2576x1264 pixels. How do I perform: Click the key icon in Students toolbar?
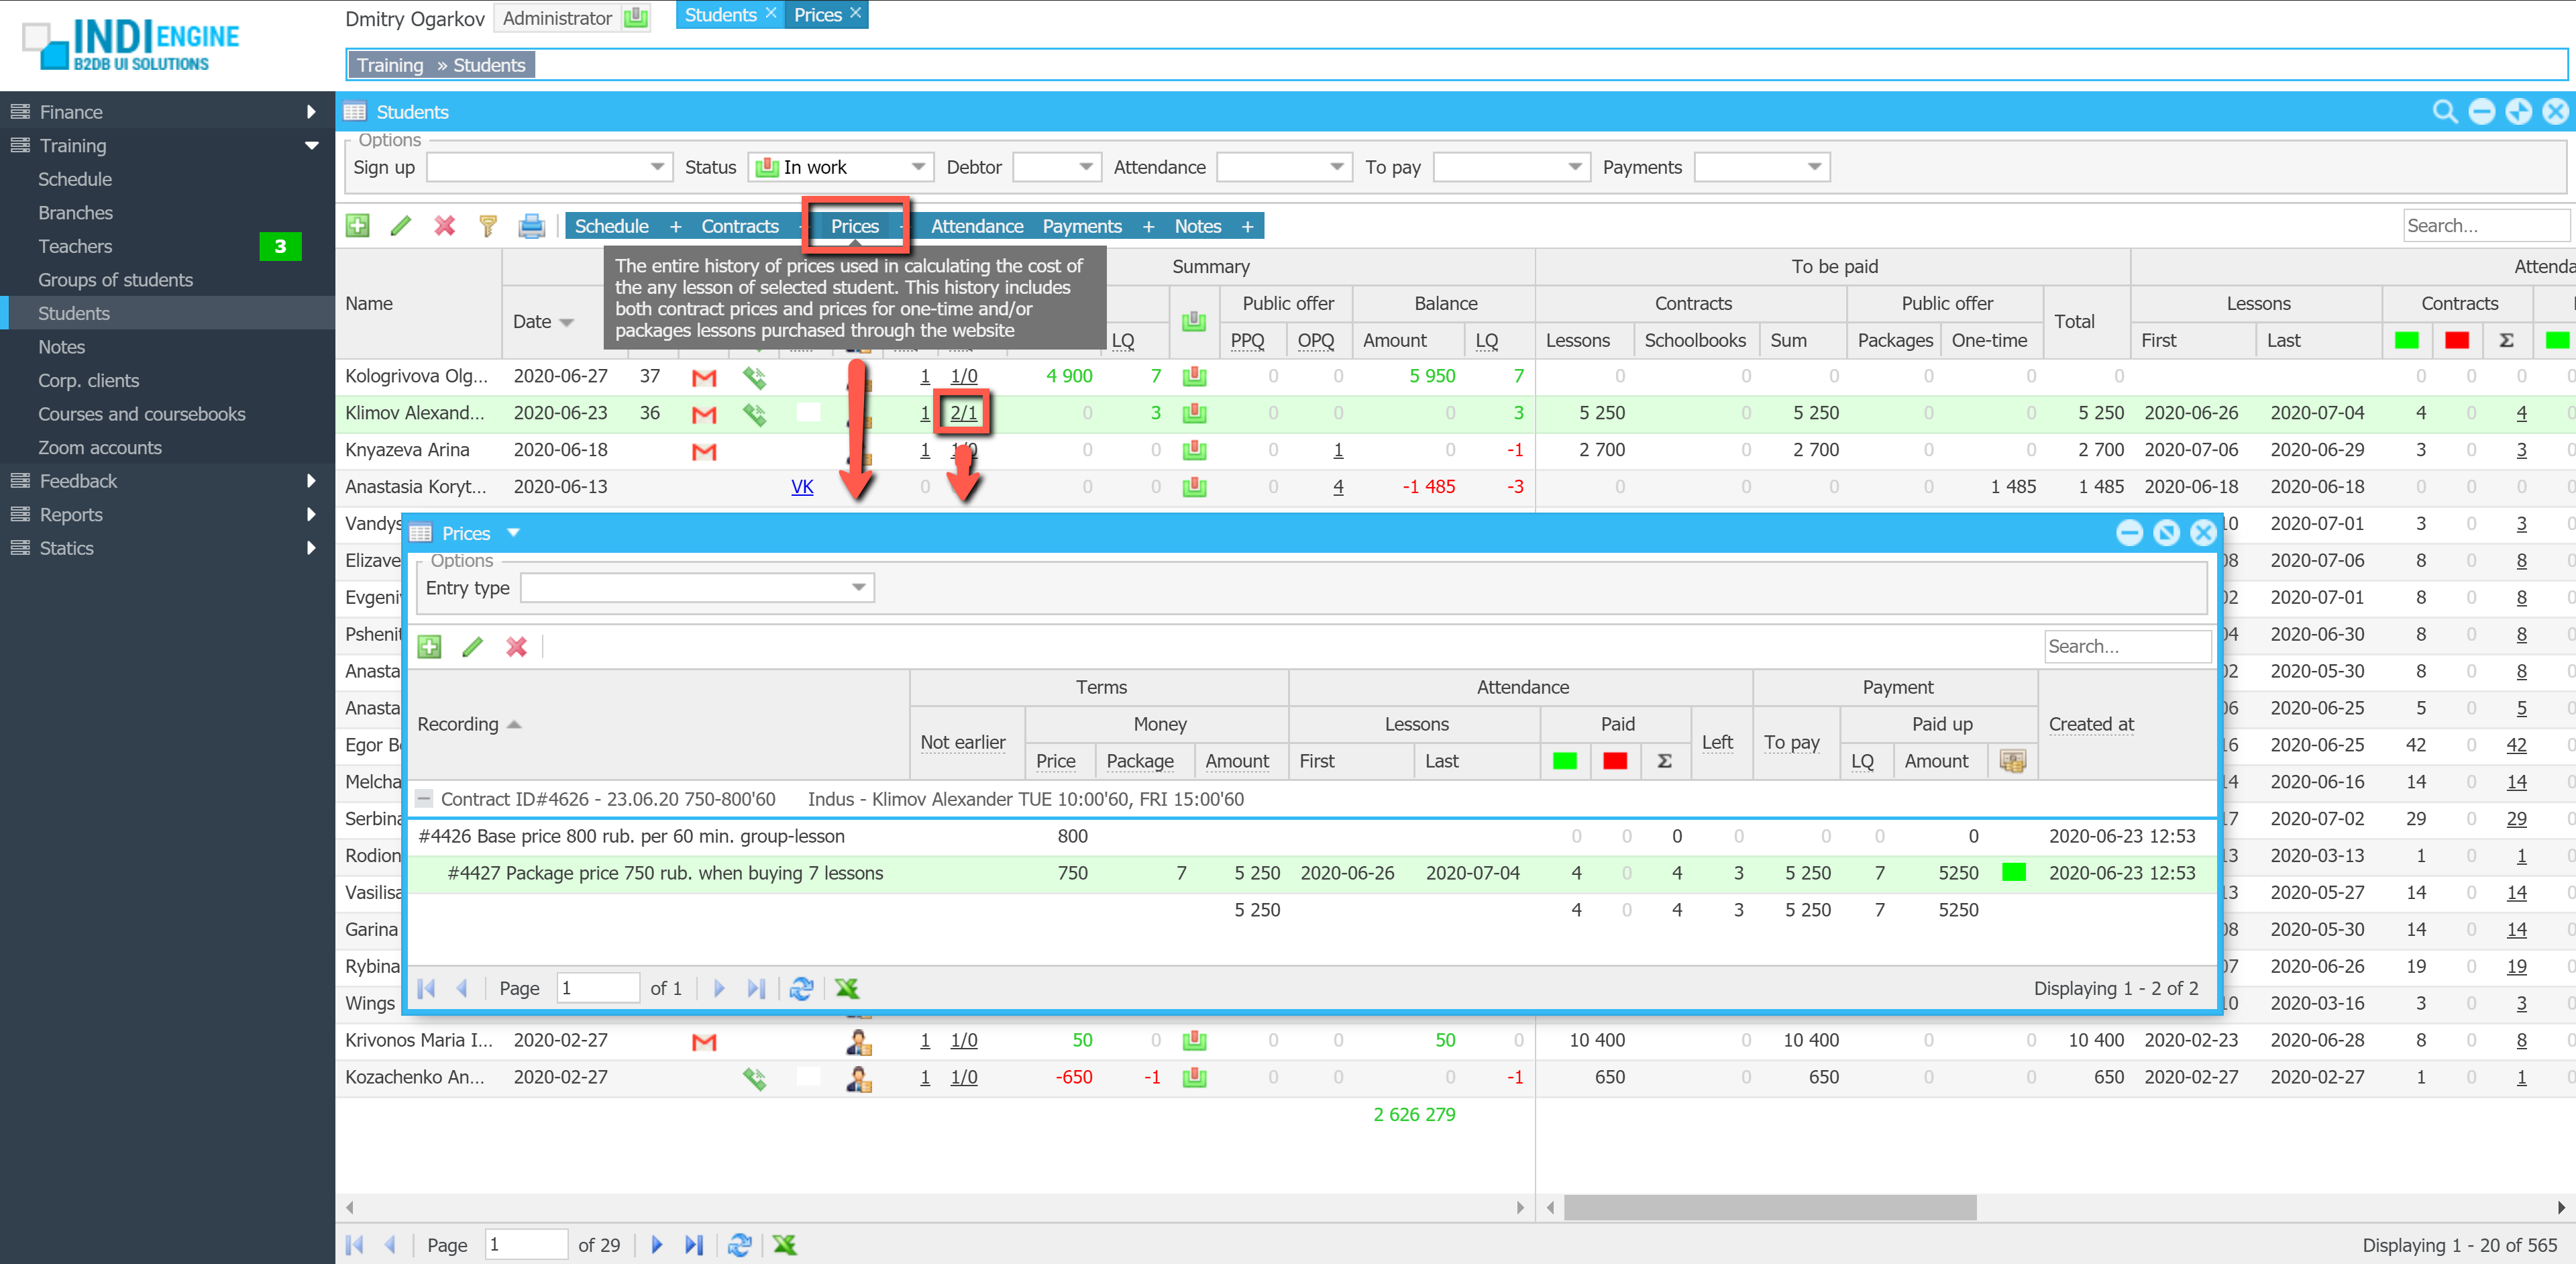pos(488,226)
